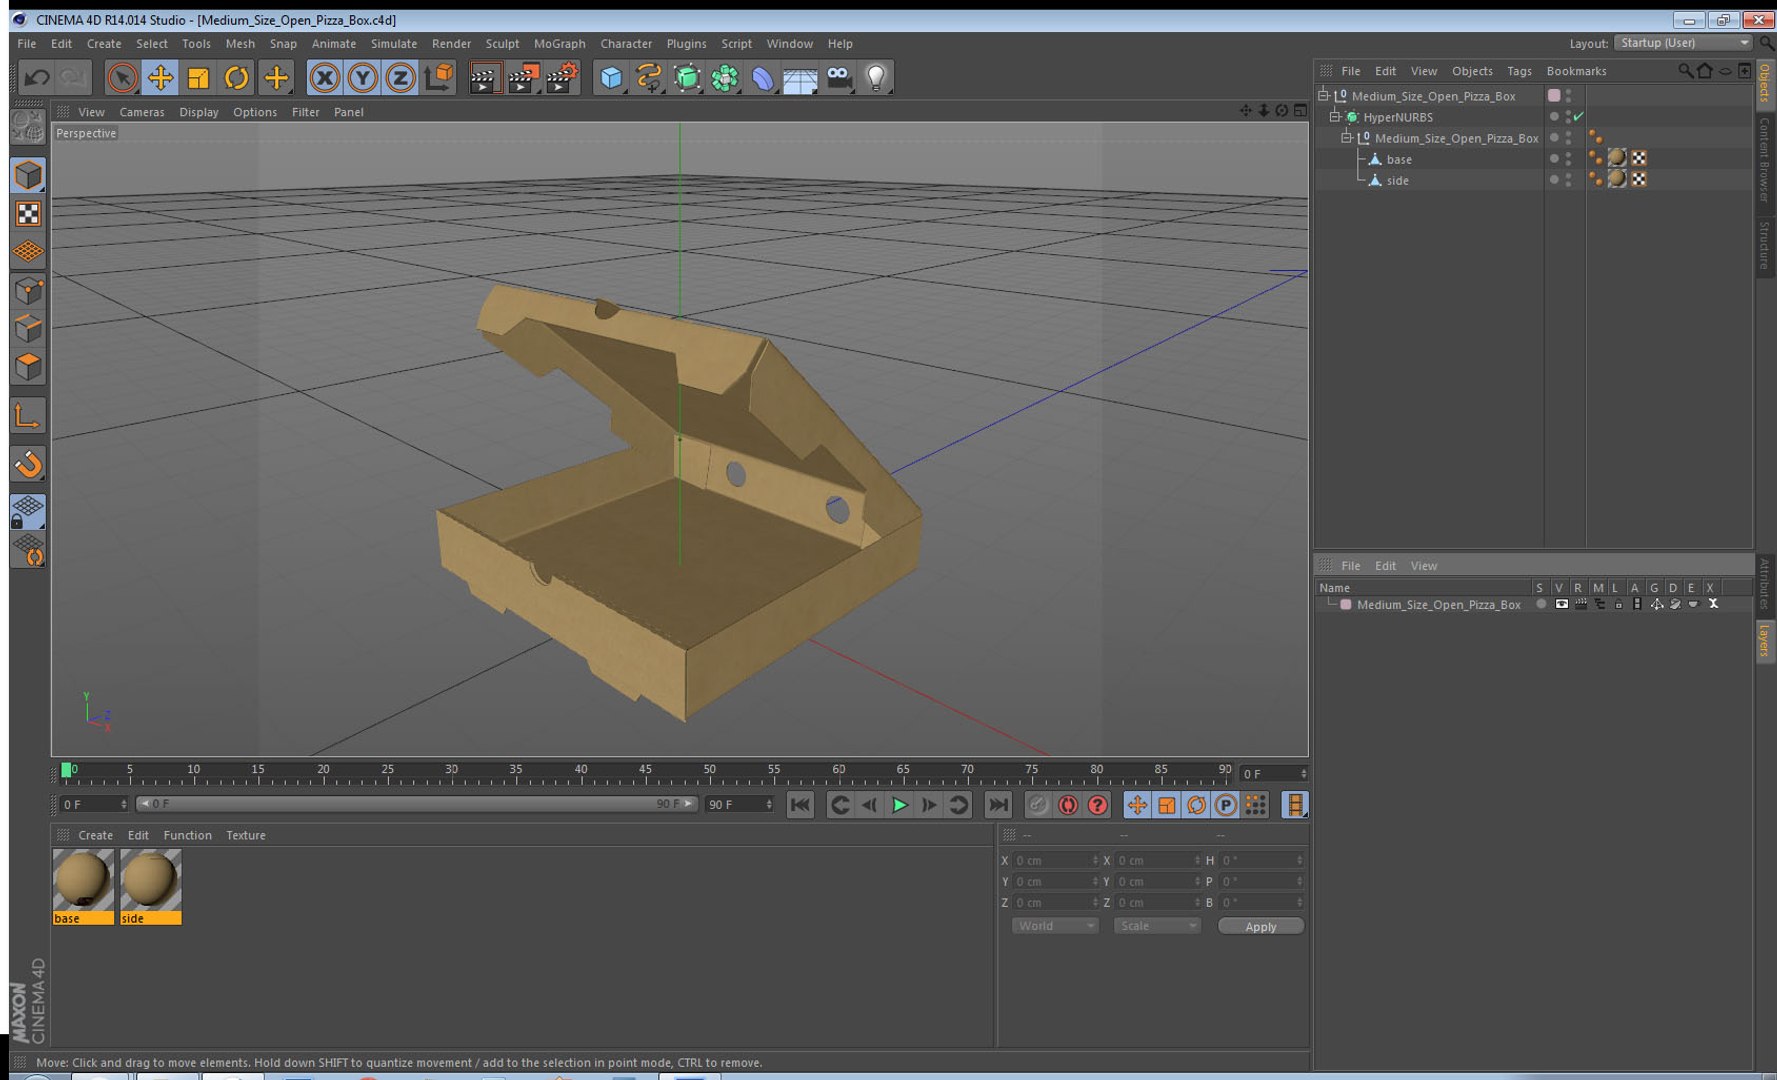This screenshot has height=1080, width=1777.
Task: Toggle Snap magnet icon
Action: (x=28, y=464)
